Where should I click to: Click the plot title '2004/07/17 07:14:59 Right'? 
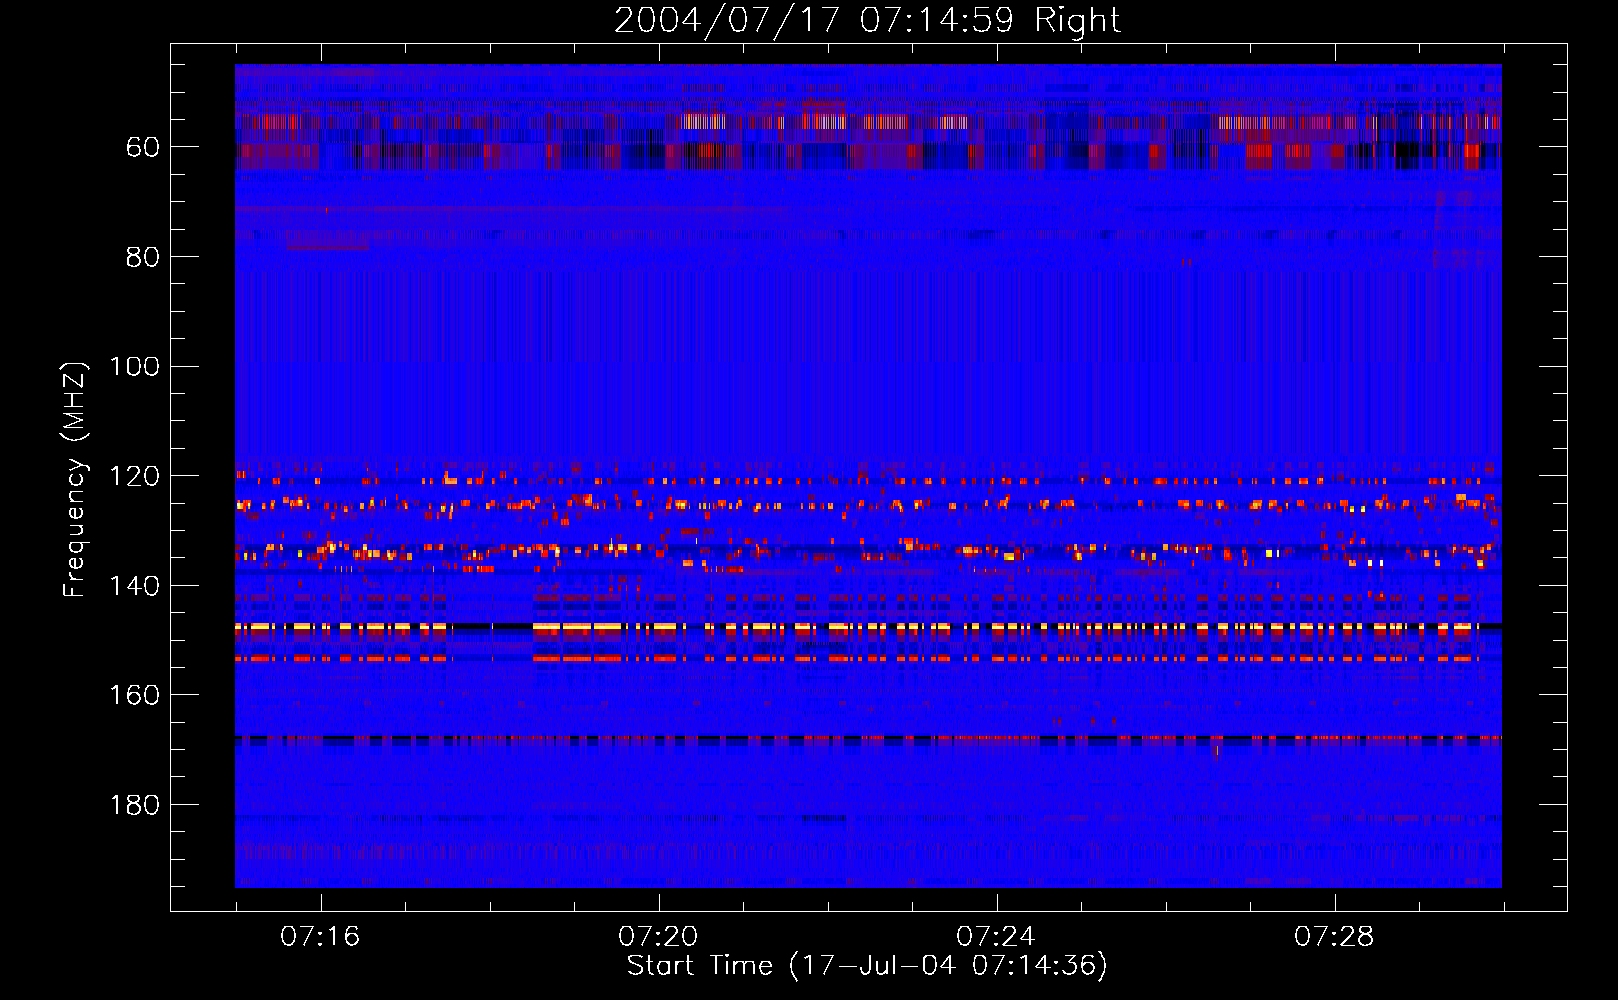pos(867,20)
